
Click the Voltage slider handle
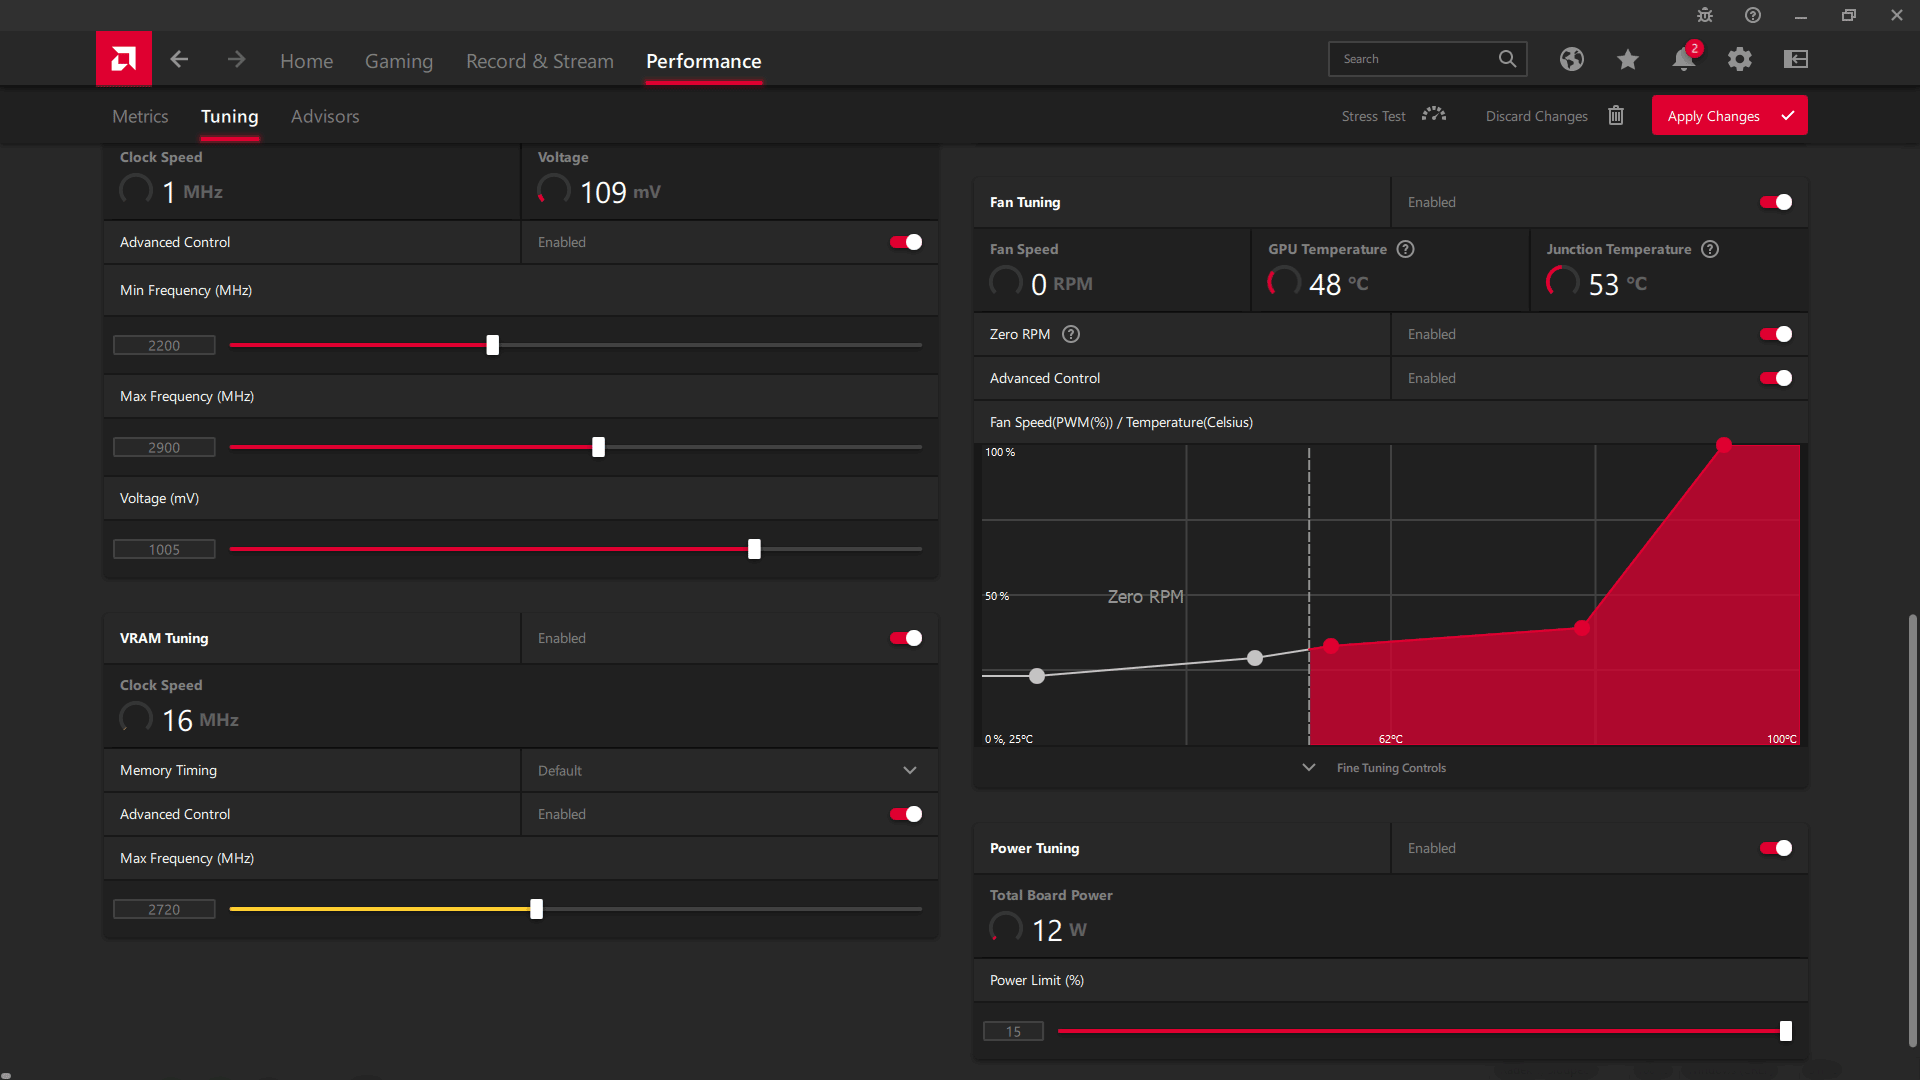754,549
